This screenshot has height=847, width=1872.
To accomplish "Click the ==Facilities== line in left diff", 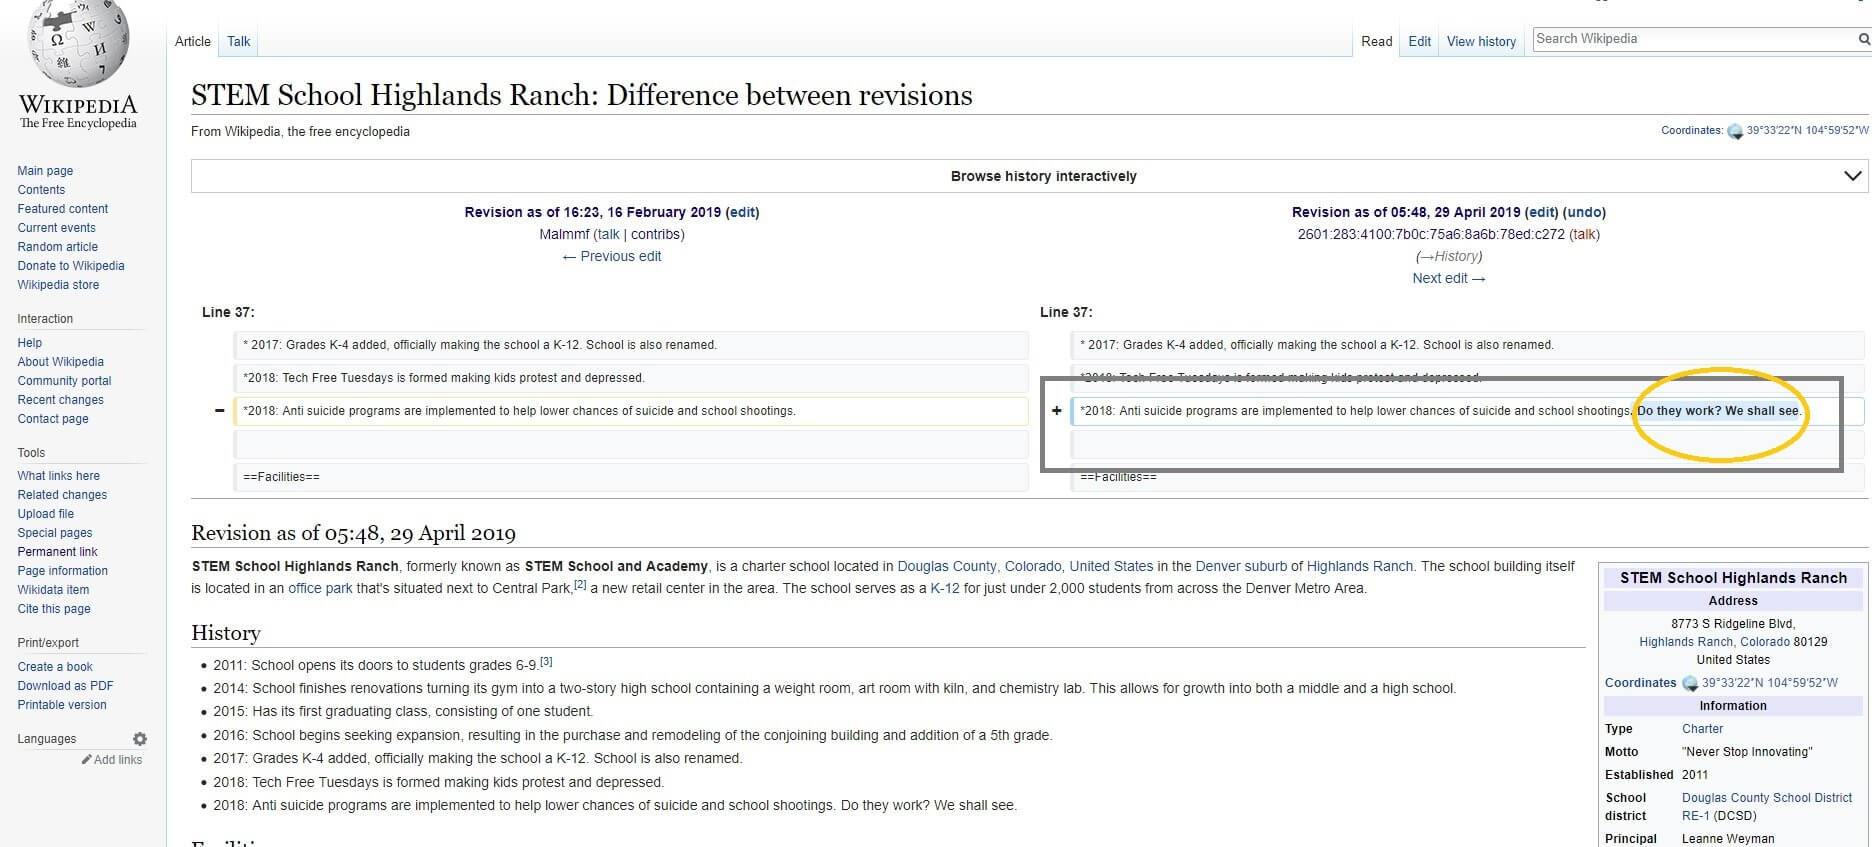I will click(631, 477).
